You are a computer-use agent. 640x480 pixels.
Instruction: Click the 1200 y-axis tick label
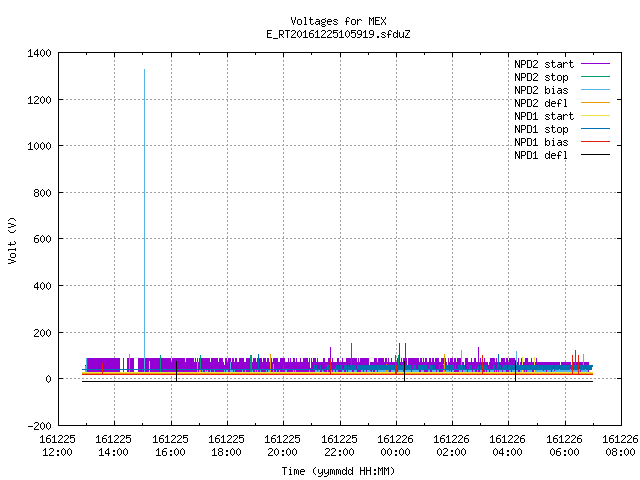(40, 100)
